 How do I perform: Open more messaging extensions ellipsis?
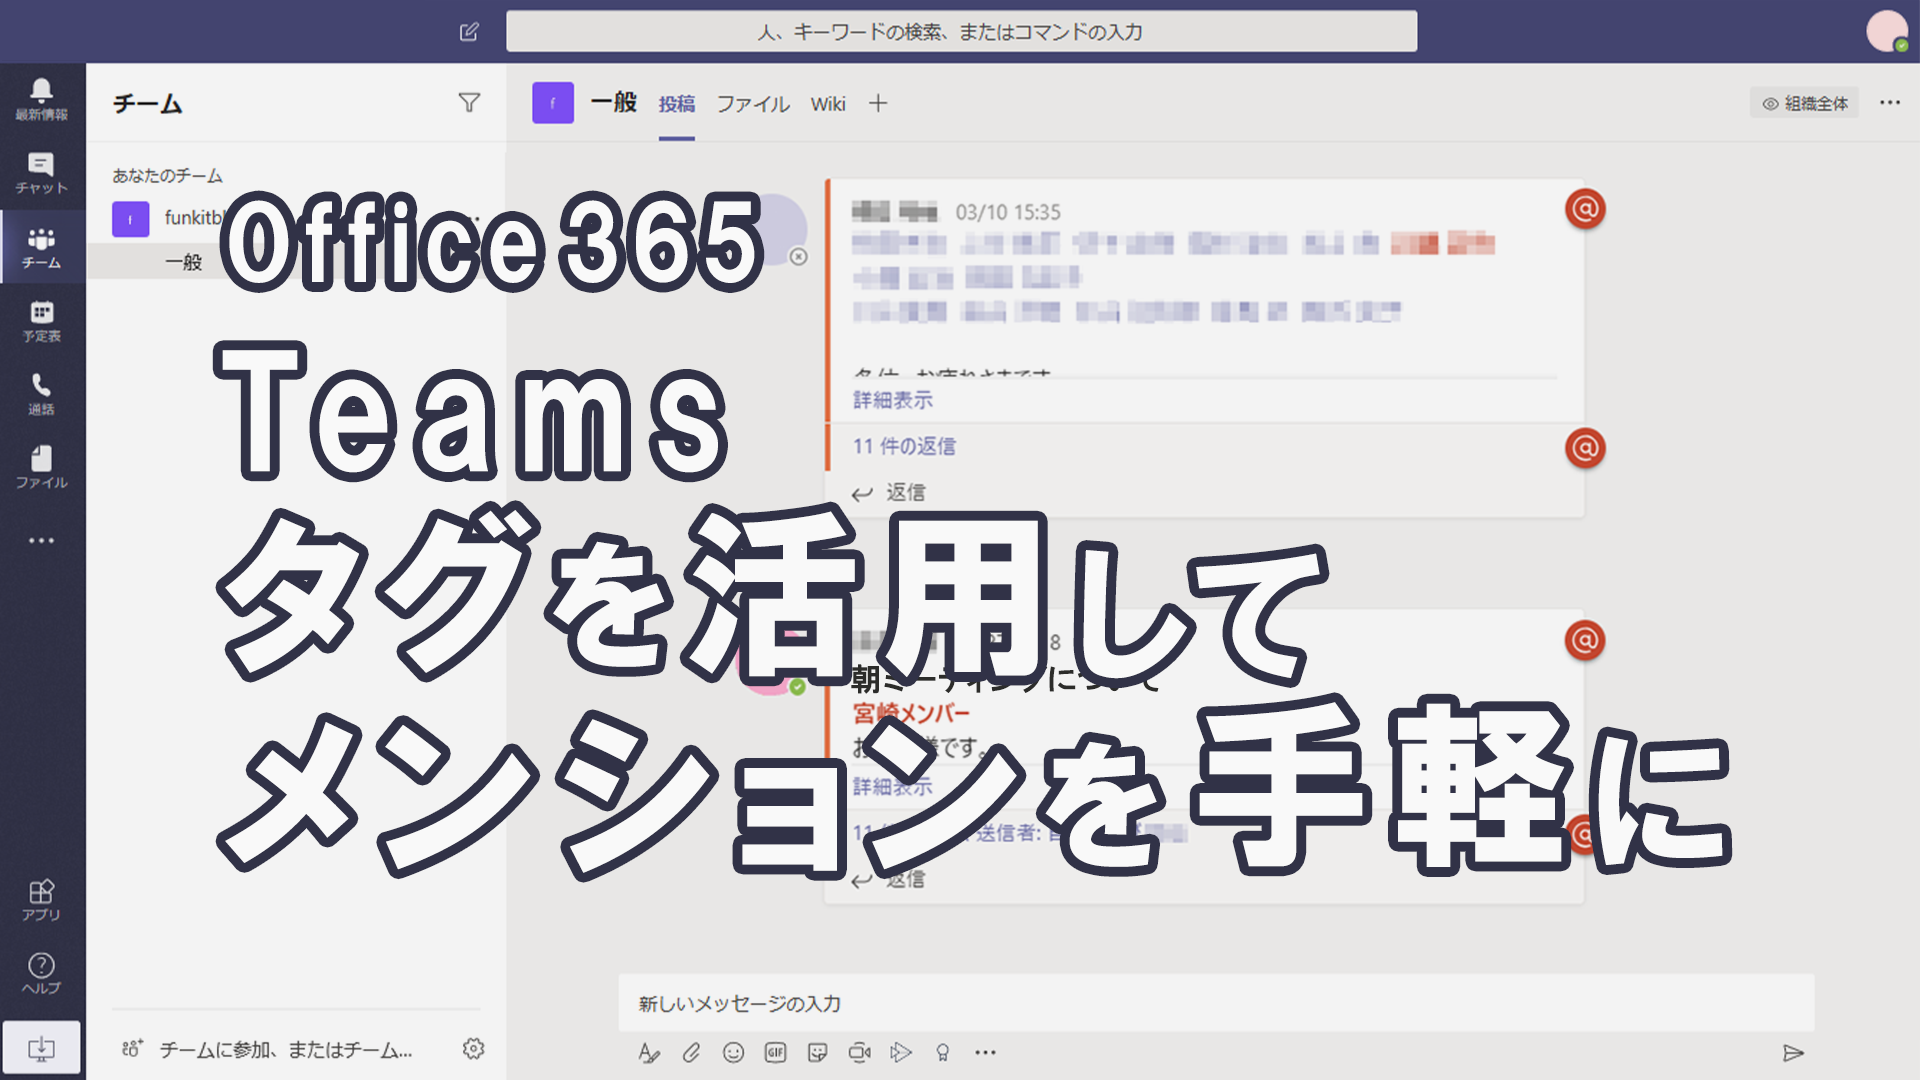coord(985,1052)
